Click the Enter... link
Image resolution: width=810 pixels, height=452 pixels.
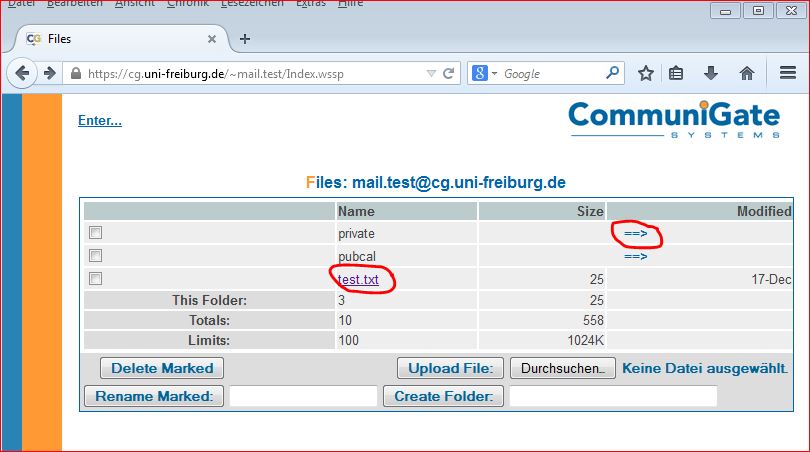point(100,120)
